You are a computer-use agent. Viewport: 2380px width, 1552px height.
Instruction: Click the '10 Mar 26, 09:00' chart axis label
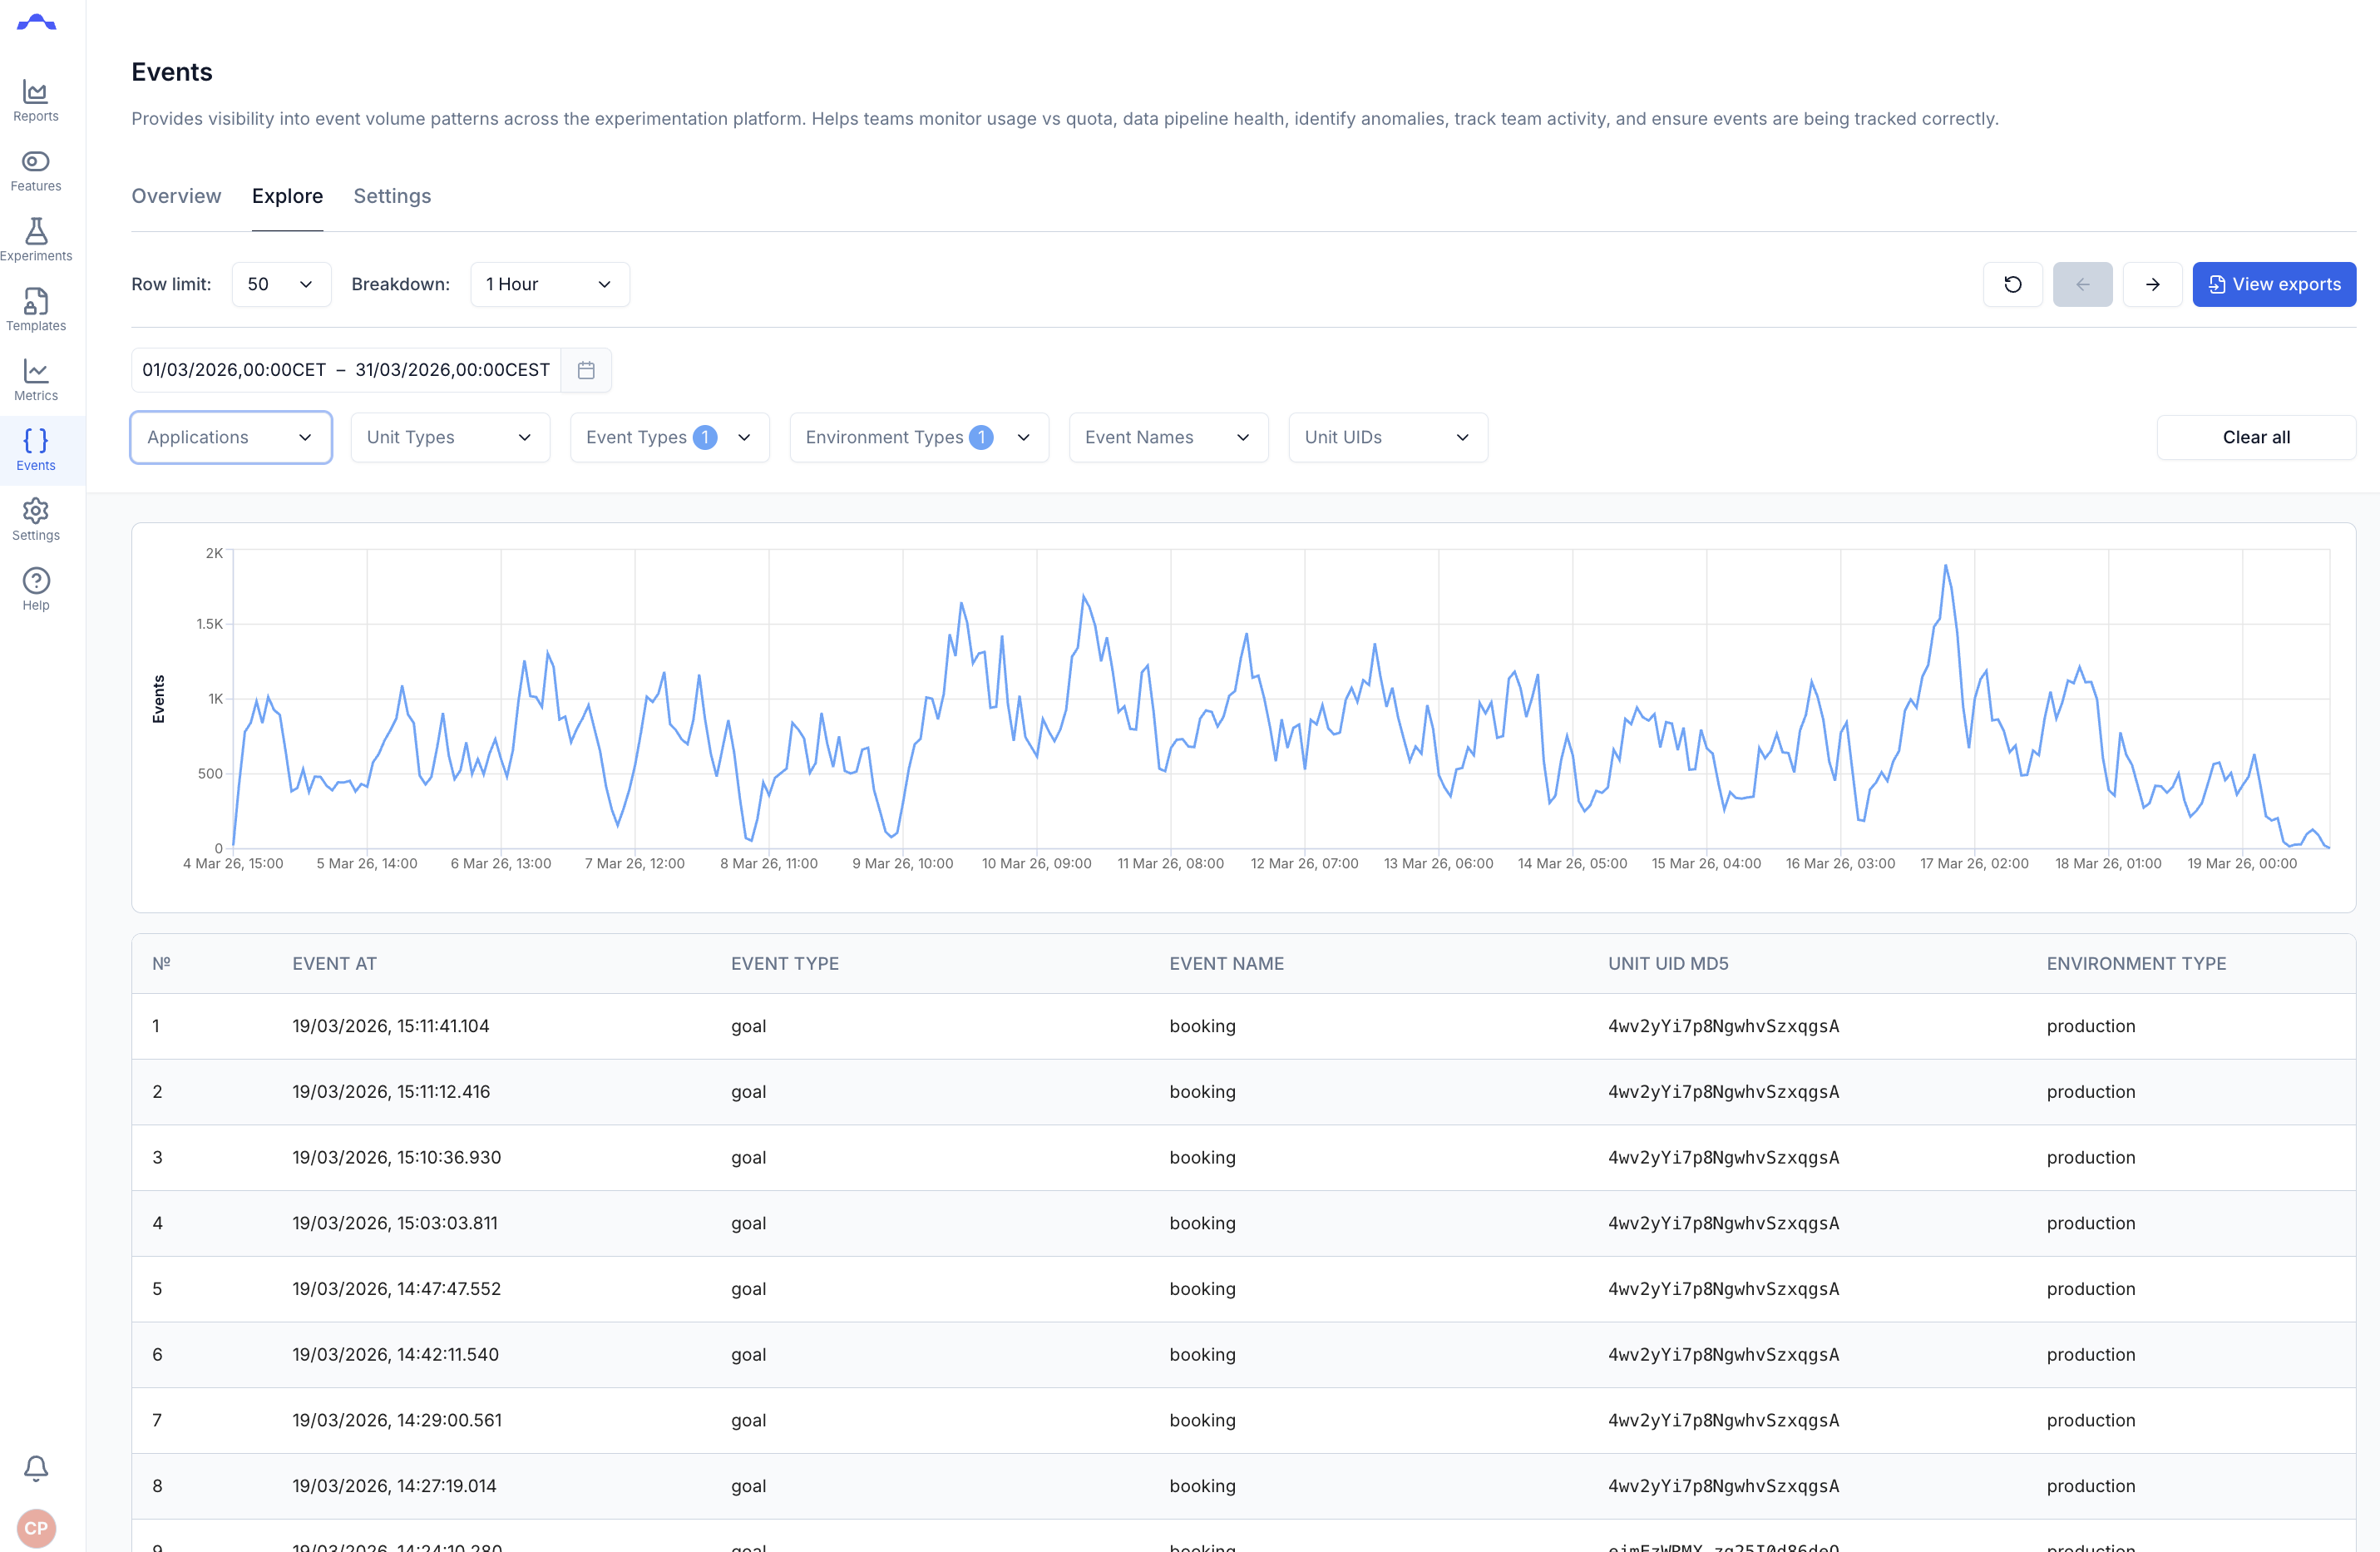click(x=1036, y=864)
